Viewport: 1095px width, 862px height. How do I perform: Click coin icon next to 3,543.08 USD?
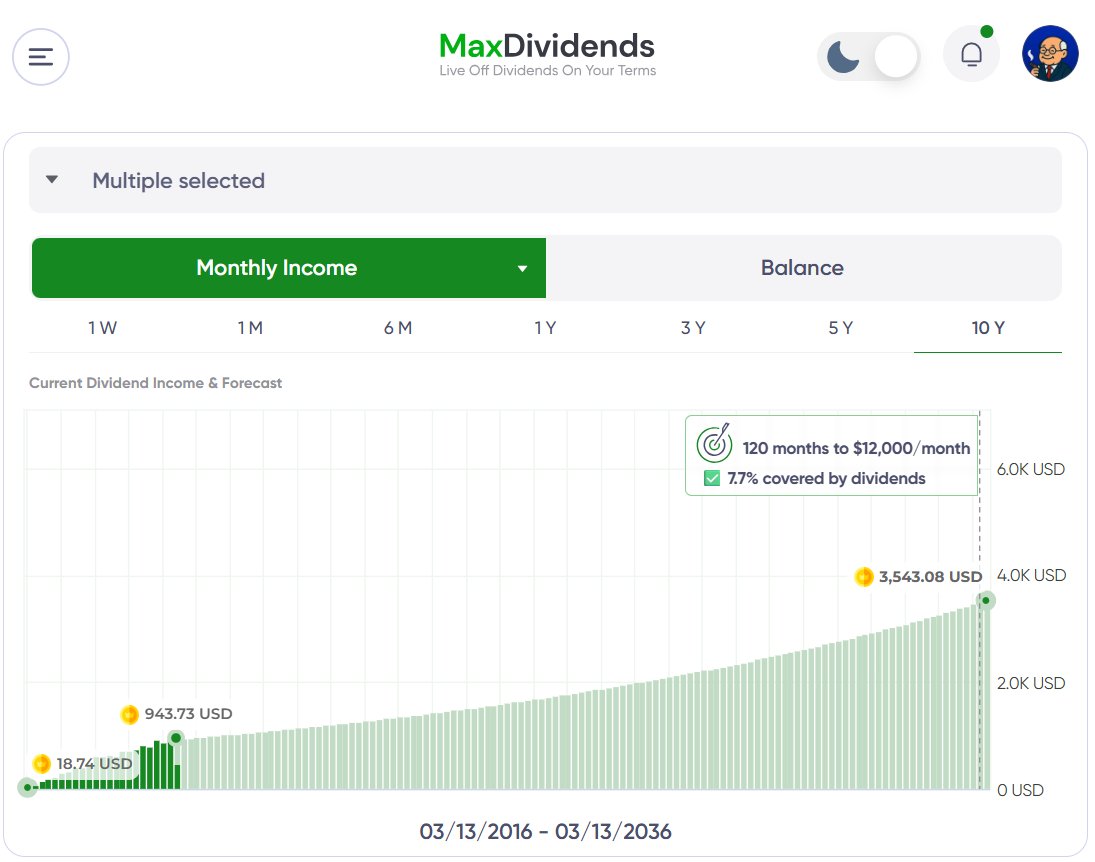[x=864, y=577]
